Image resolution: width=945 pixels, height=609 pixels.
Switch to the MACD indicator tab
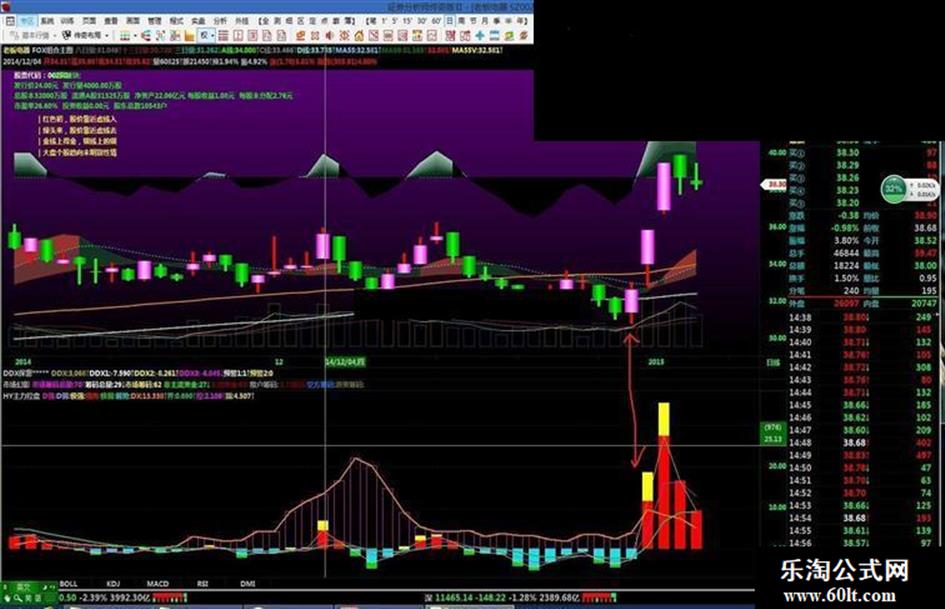[157, 584]
